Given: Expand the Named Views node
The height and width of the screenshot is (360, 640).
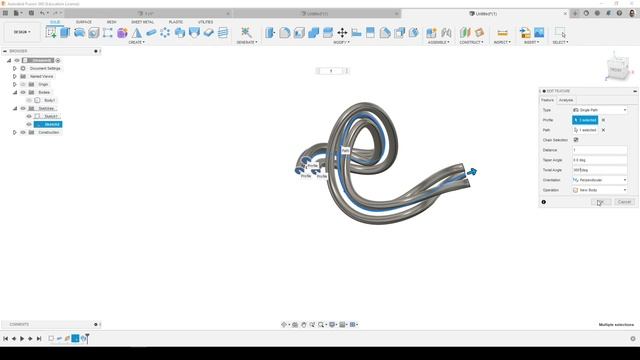Looking at the screenshot, I should (x=15, y=76).
